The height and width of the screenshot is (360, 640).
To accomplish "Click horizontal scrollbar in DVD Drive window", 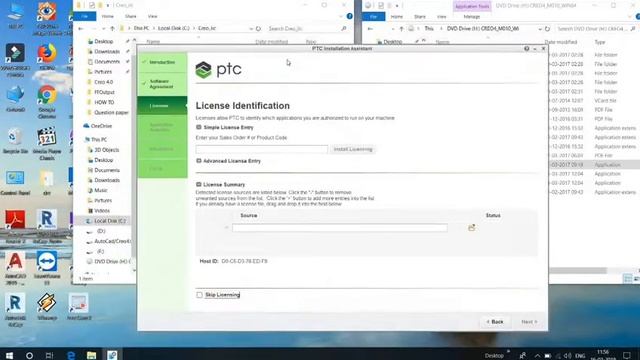I will 578,271.
